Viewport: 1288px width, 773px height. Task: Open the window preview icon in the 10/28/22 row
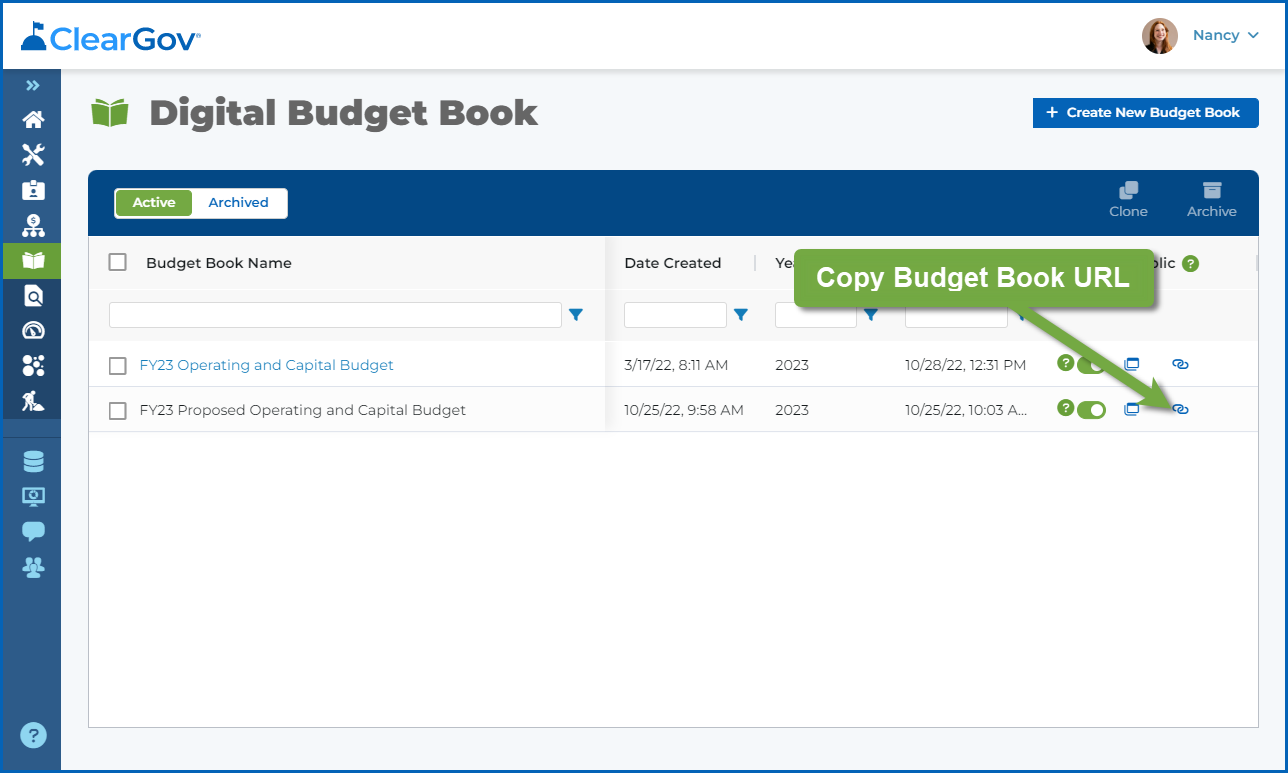click(1132, 364)
